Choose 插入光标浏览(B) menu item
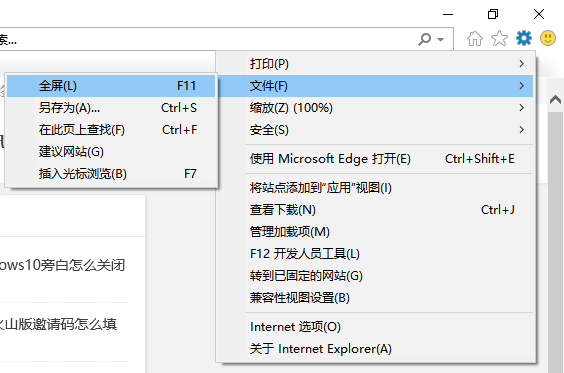Viewport: 564px width, 373px height. click(x=111, y=174)
